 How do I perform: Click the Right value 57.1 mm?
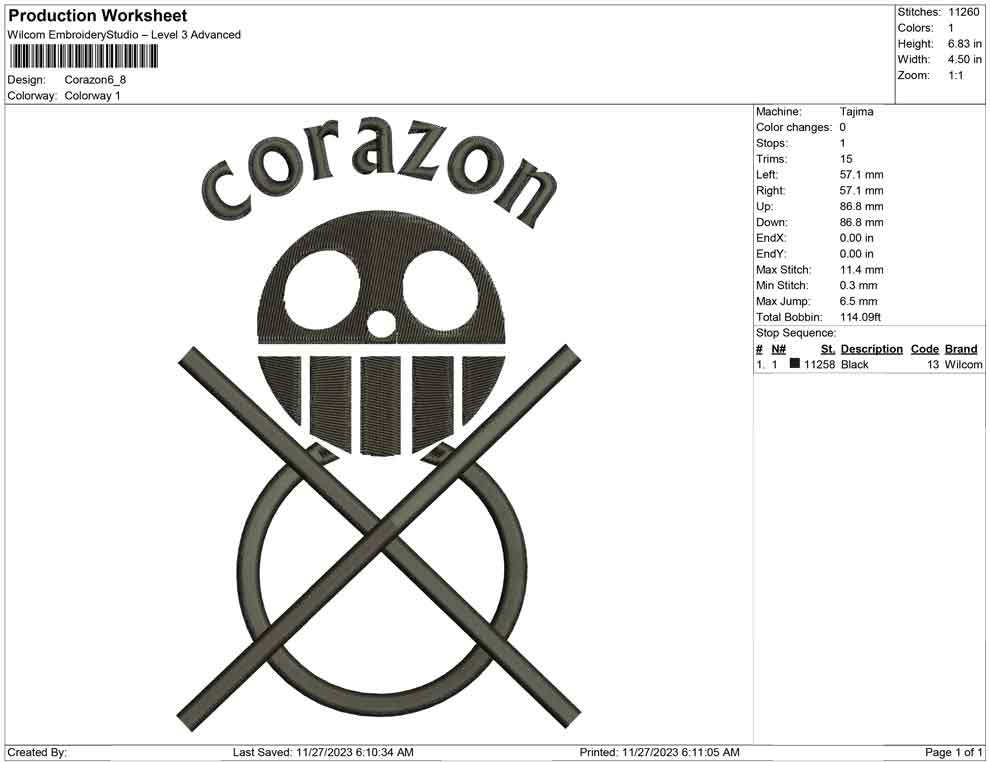(x=862, y=191)
